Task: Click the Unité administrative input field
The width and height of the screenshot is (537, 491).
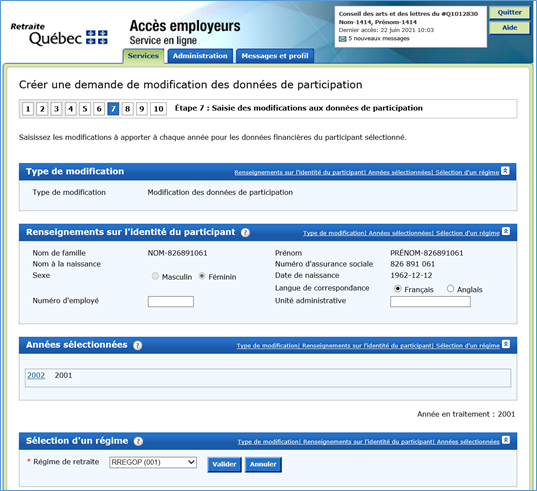Action: click(x=430, y=302)
